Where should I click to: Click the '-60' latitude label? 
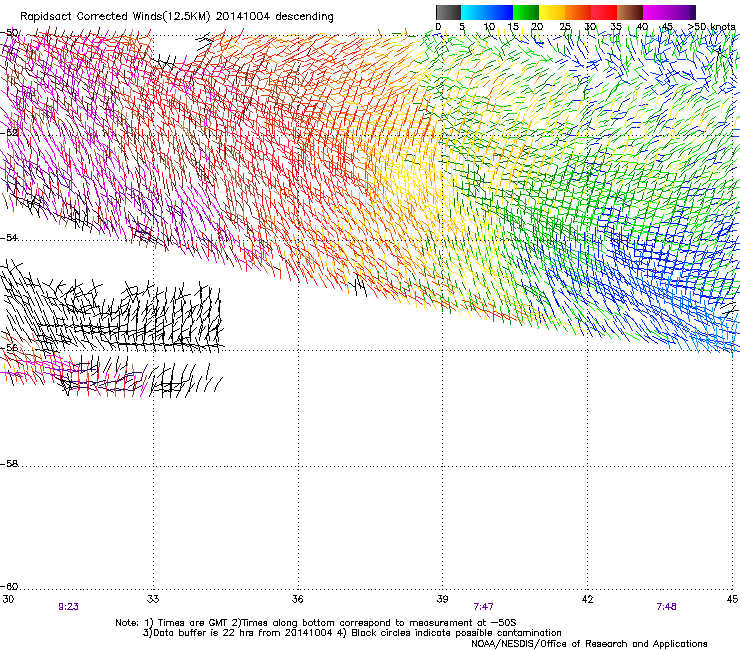[x=9, y=586]
